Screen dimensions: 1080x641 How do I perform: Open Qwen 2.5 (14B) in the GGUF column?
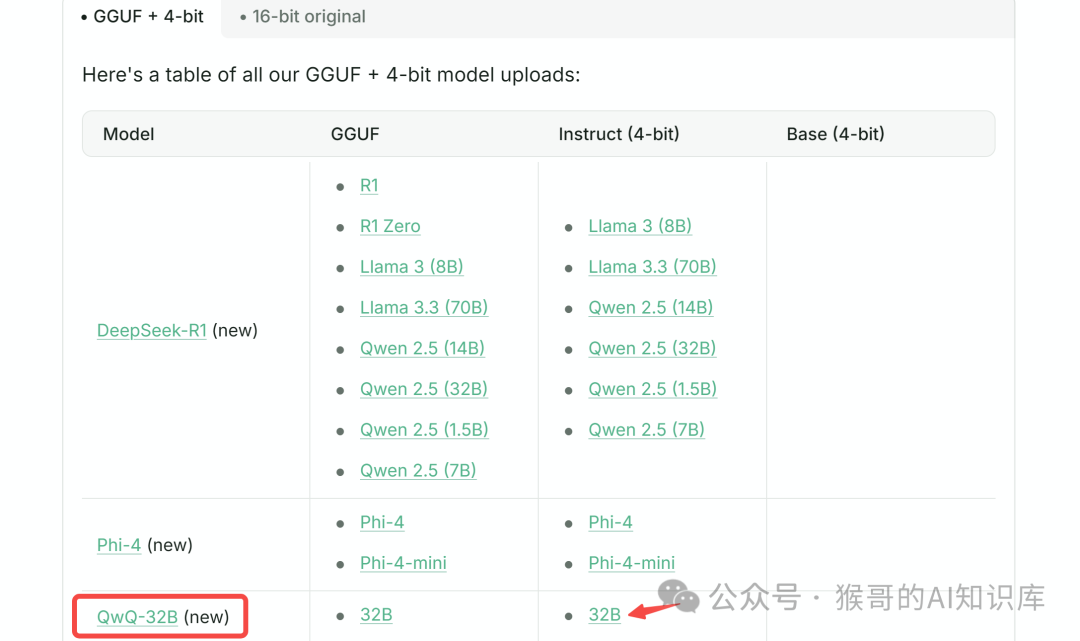(422, 348)
